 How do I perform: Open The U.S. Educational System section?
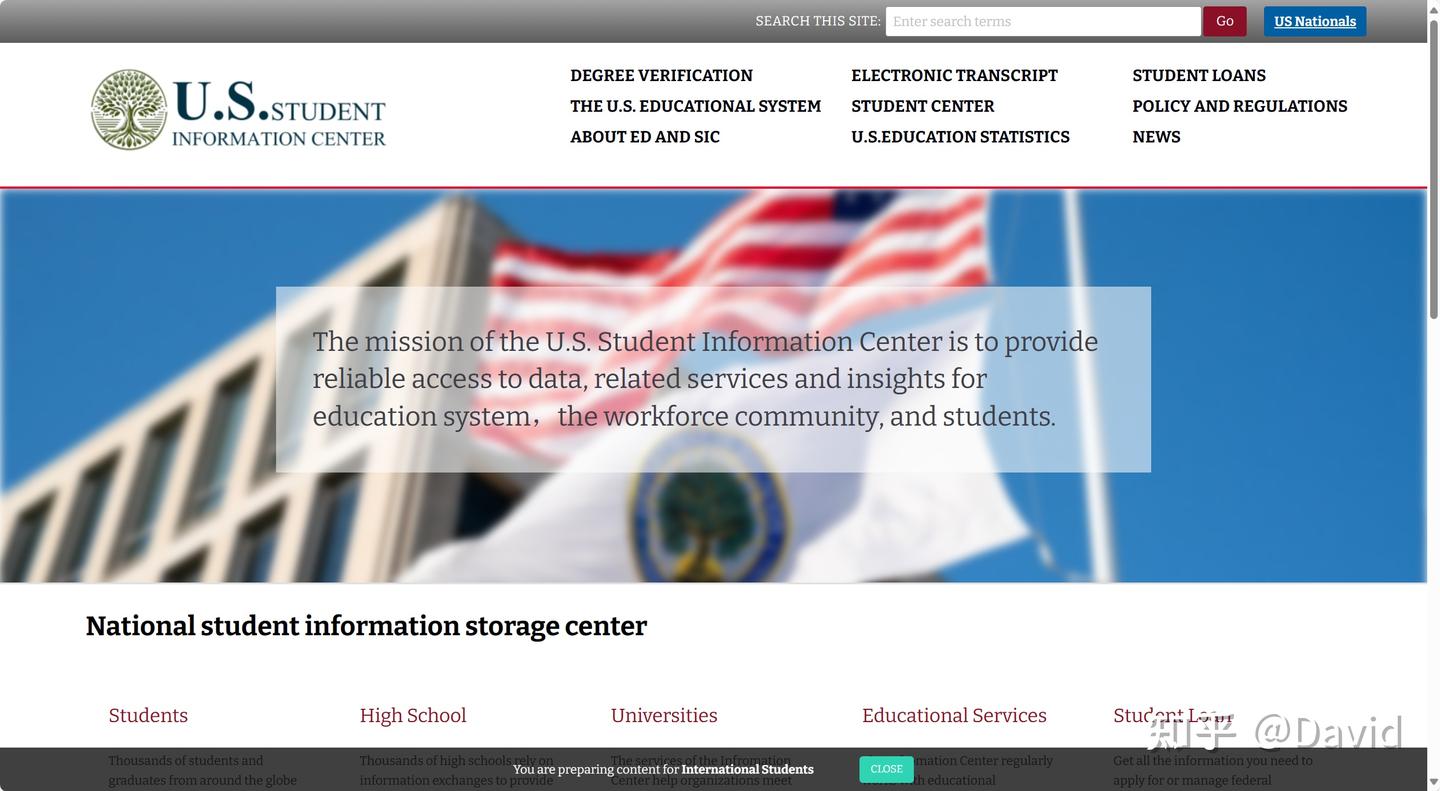(x=695, y=105)
